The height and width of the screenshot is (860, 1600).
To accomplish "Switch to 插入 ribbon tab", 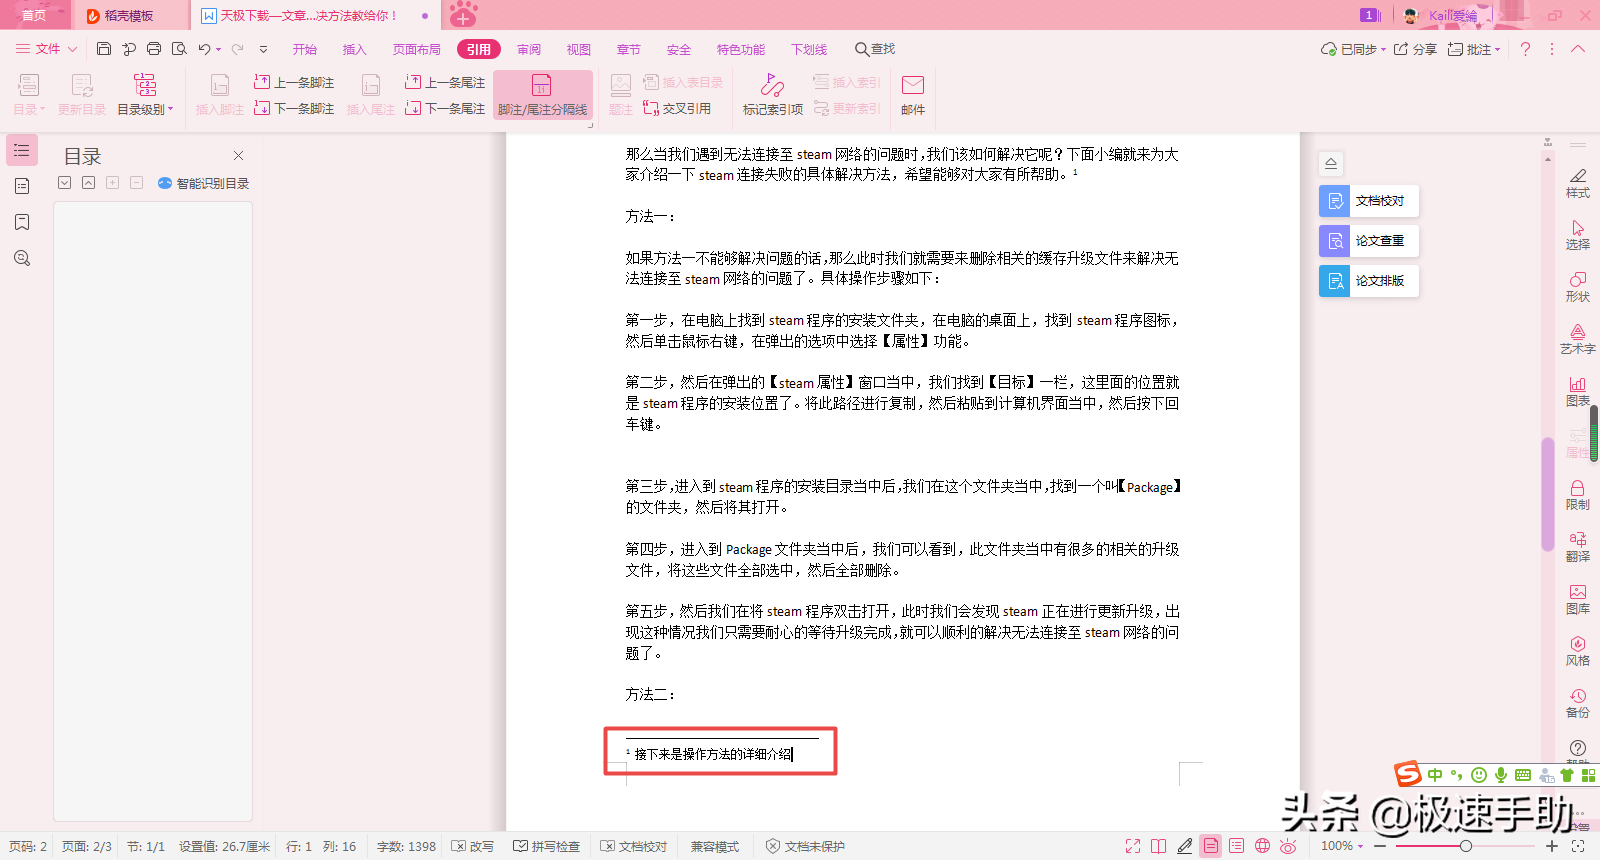I will click(355, 49).
